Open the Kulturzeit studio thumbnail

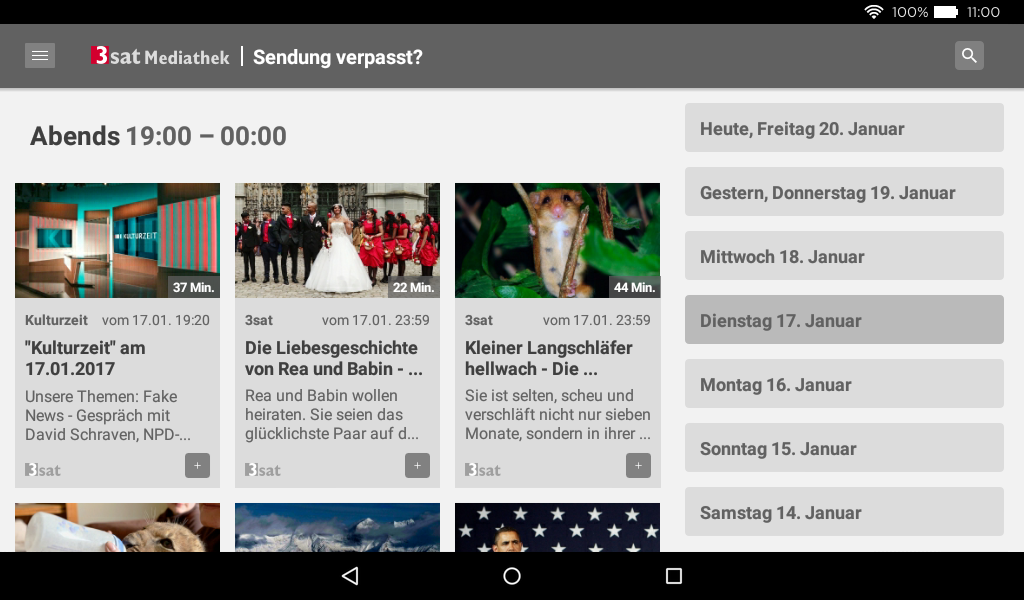coord(117,240)
